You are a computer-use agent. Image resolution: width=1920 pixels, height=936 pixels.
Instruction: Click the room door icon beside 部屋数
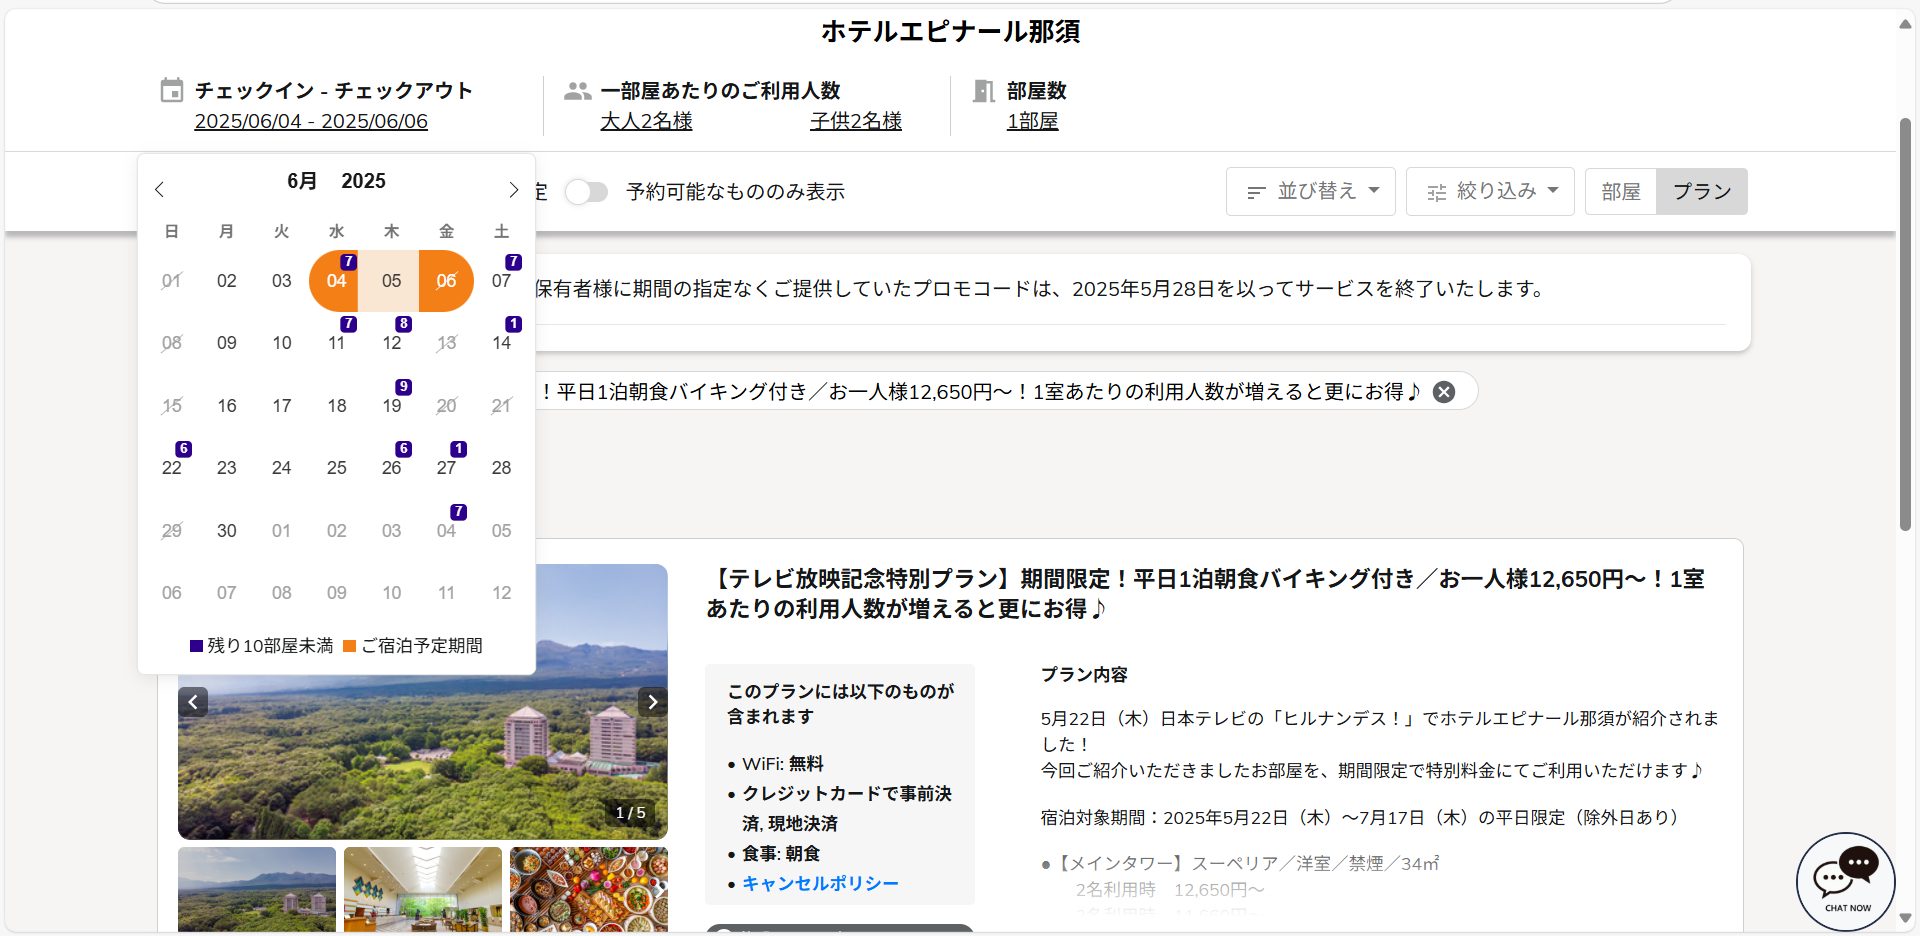[984, 91]
